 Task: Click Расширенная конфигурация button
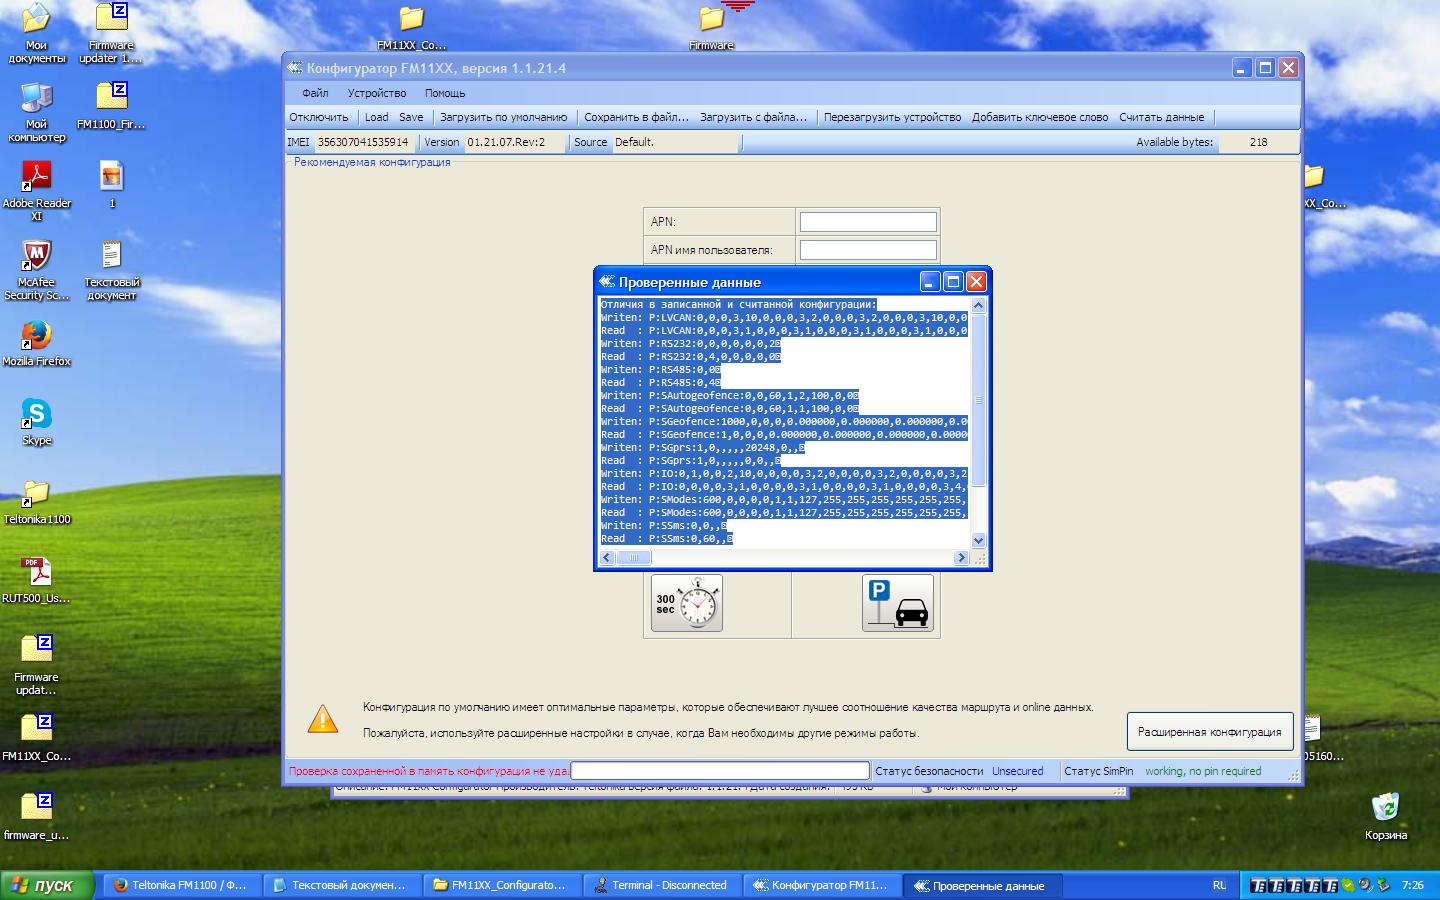(1209, 732)
